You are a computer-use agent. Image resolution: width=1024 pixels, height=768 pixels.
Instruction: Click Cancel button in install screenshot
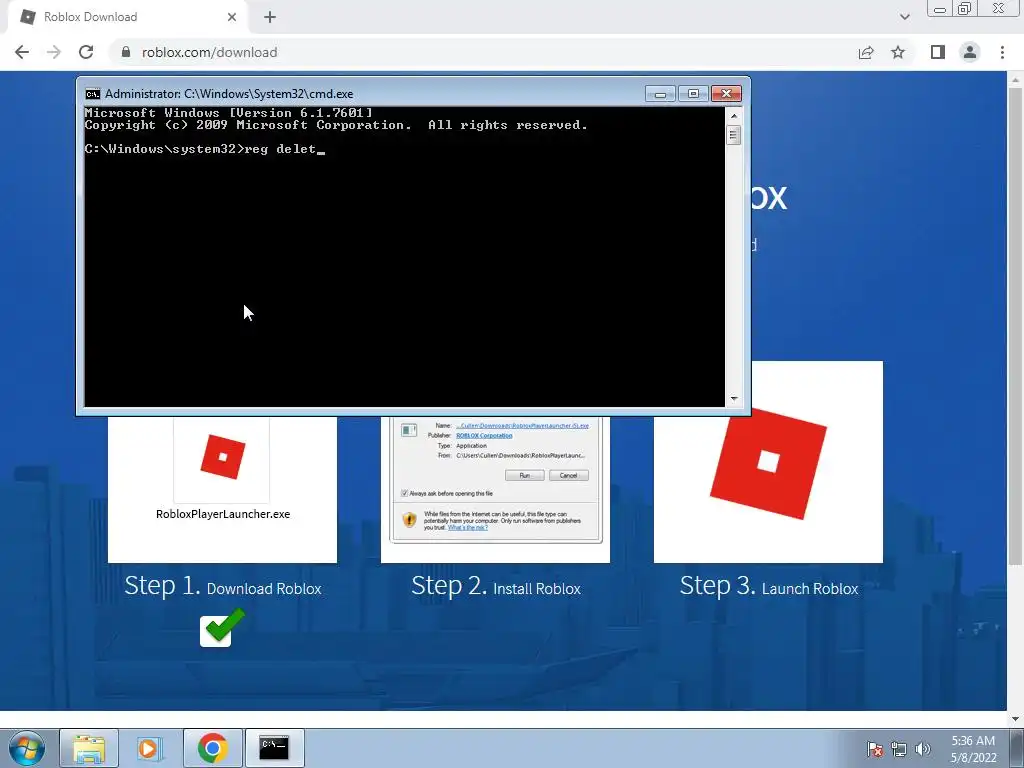(x=569, y=475)
